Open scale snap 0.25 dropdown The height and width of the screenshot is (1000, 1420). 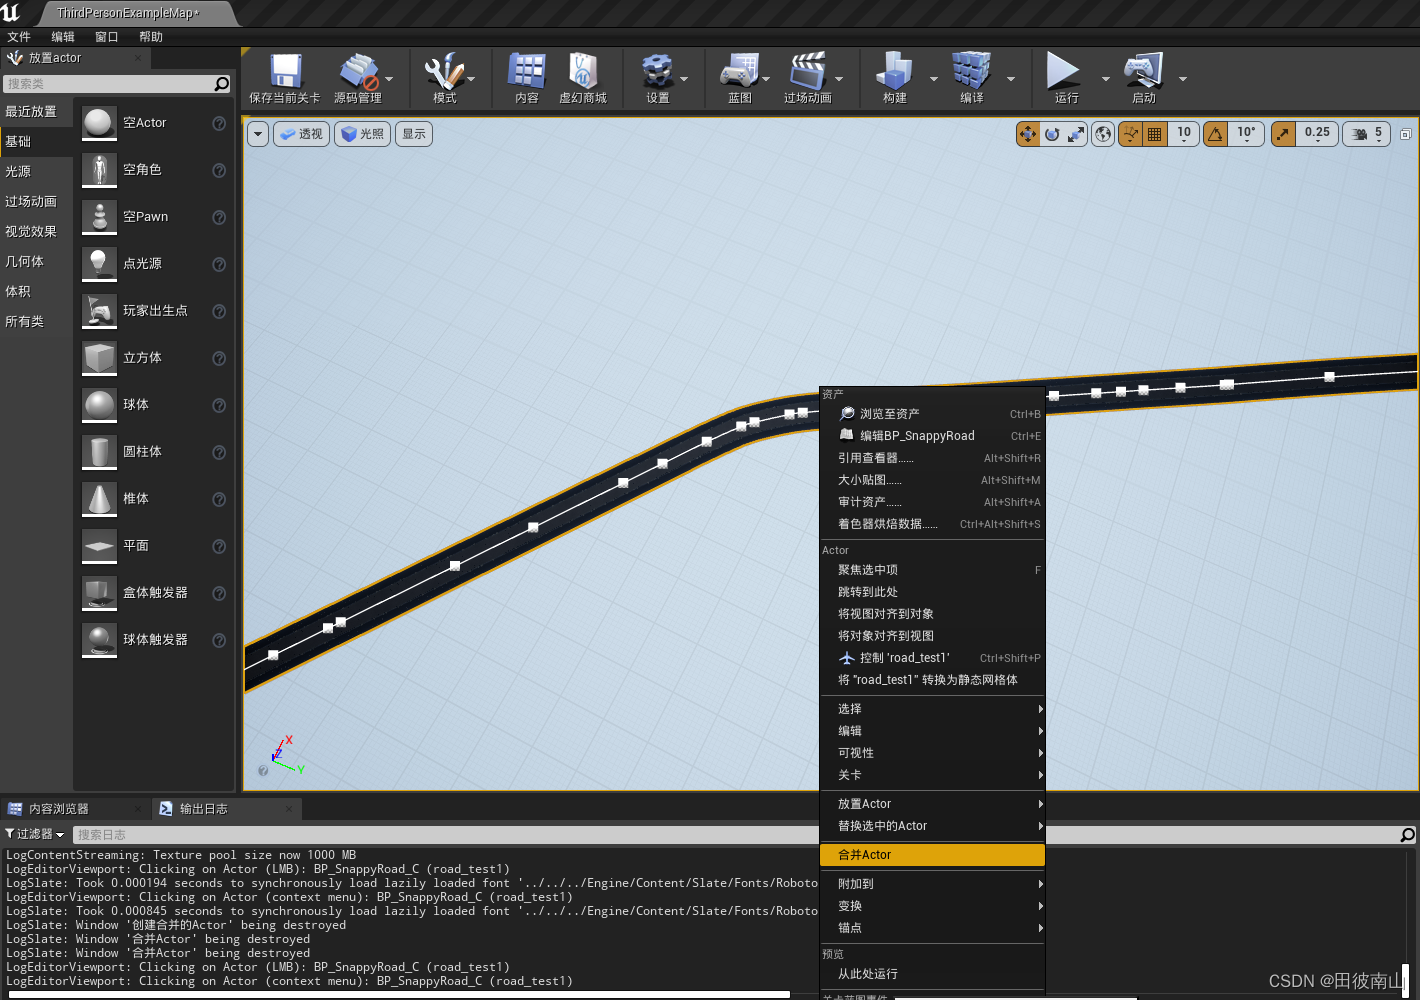(1317, 134)
